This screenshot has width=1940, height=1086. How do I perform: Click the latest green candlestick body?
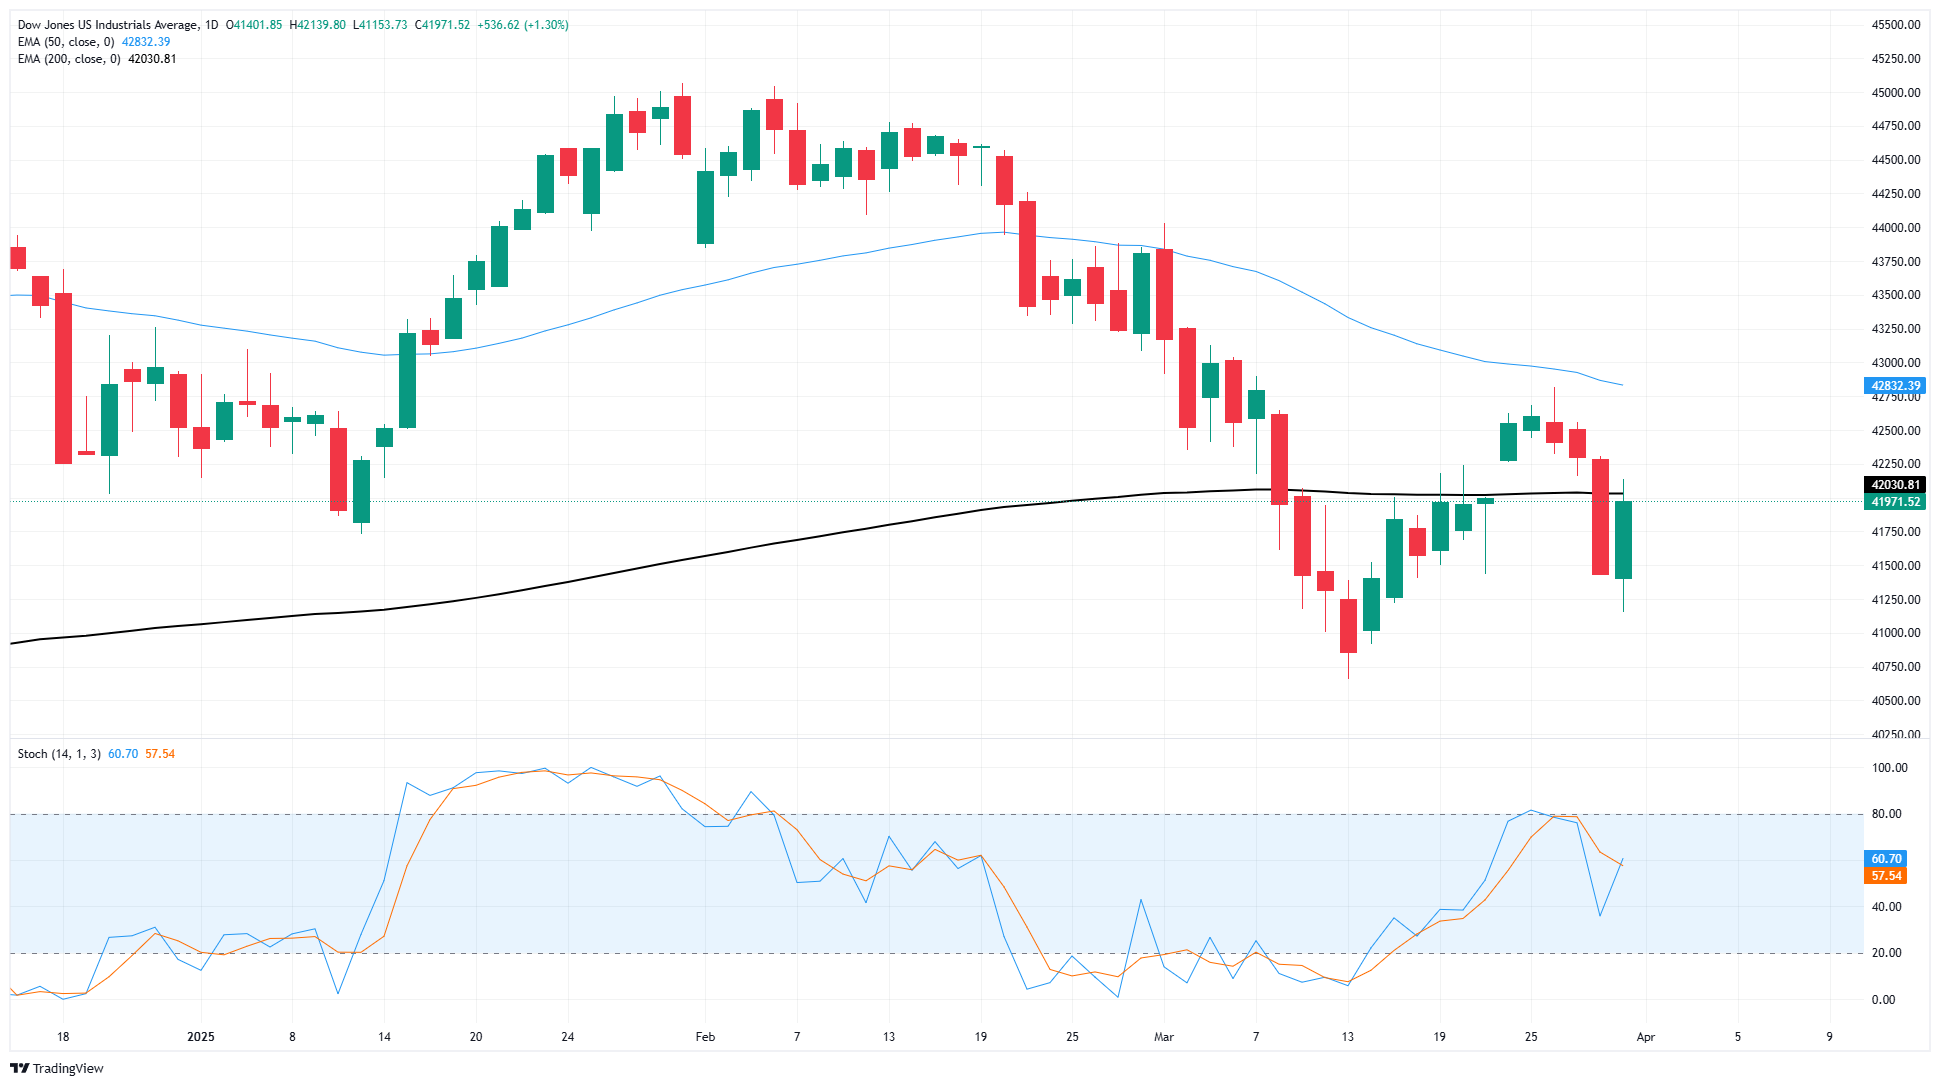(x=1623, y=540)
